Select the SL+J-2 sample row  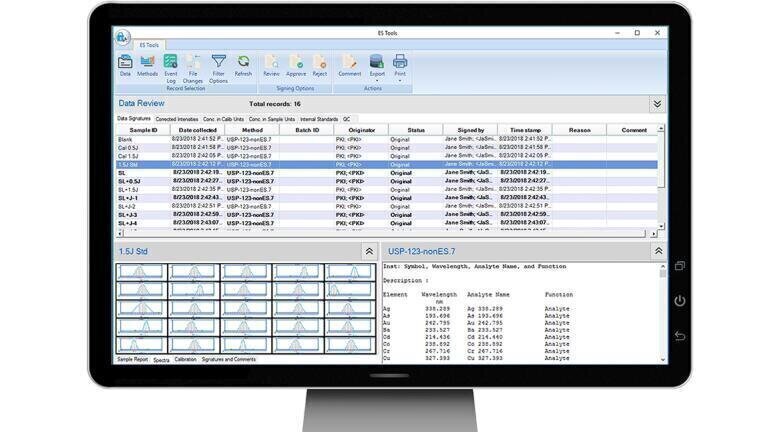click(x=386, y=206)
